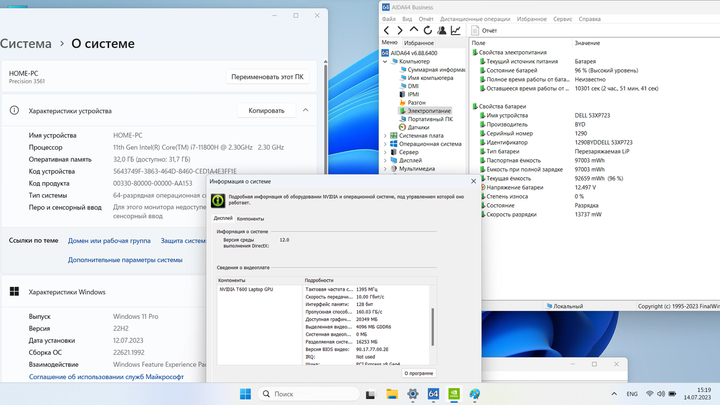Open Task View taskbar icon
This screenshot has height=405, width=720.
[370, 394]
